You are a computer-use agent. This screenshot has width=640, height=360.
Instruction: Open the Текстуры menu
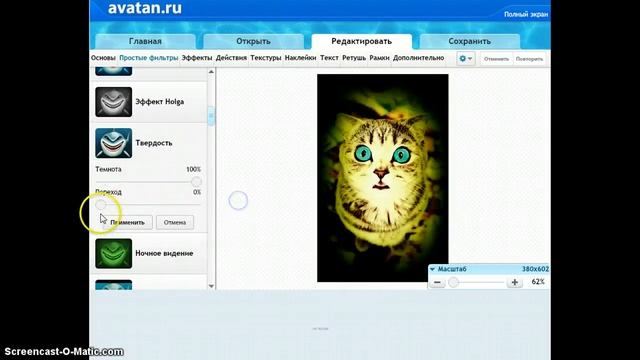point(266,58)
